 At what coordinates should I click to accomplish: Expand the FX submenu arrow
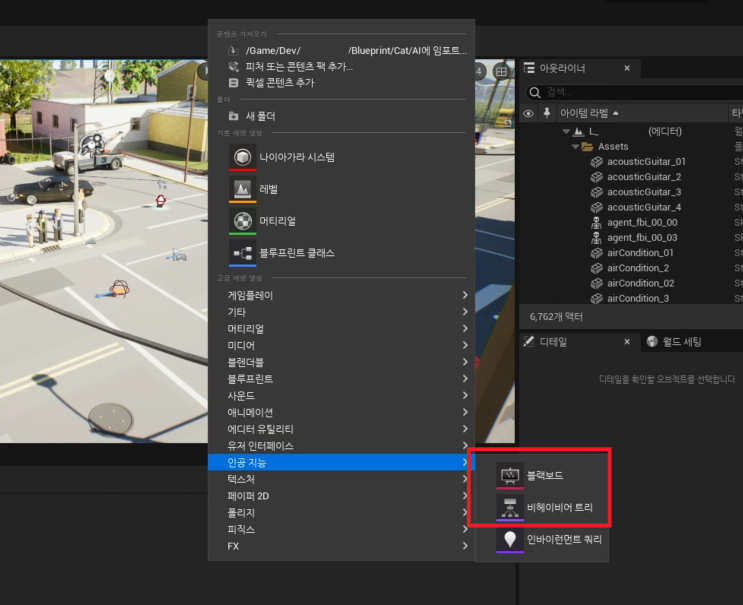pos(465,546)
